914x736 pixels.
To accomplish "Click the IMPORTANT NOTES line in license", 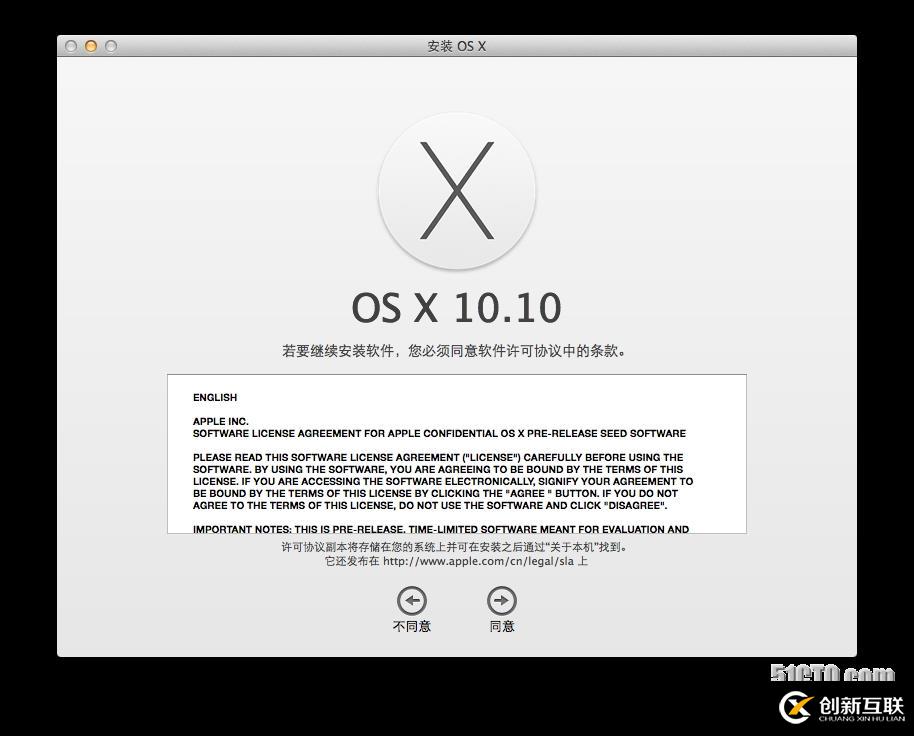I will click(x=441, y=529).
